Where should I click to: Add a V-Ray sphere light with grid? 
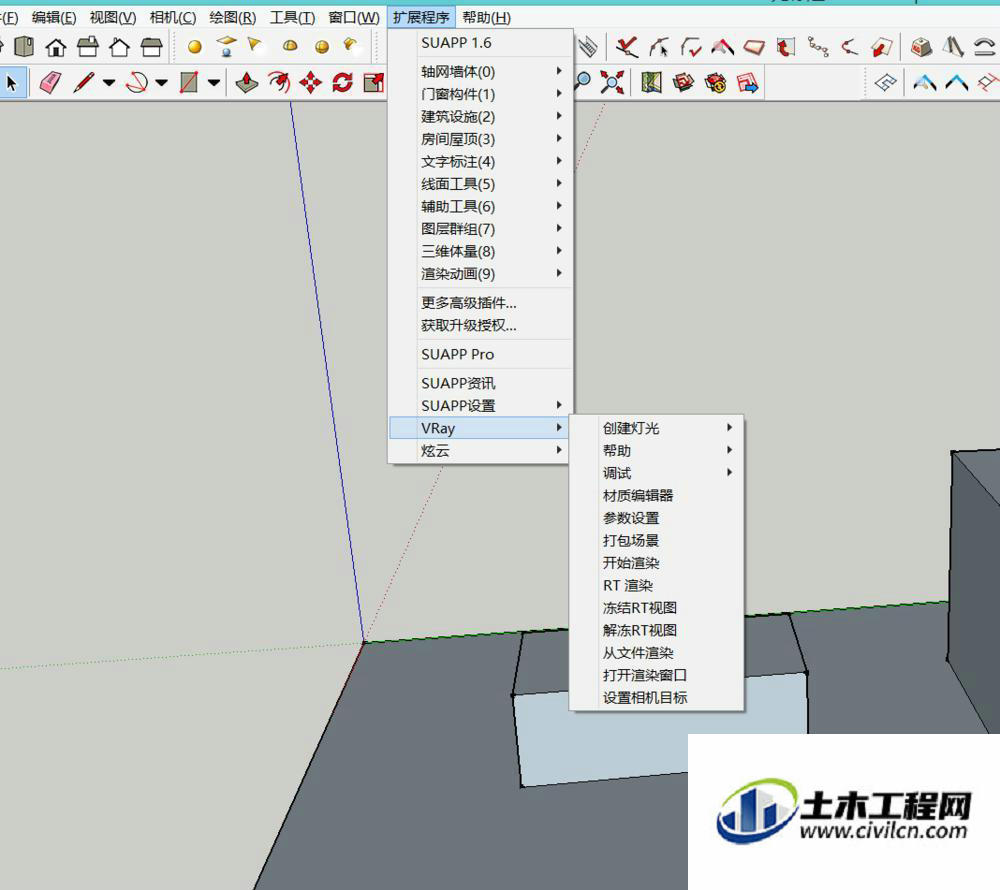coord(322,47)
